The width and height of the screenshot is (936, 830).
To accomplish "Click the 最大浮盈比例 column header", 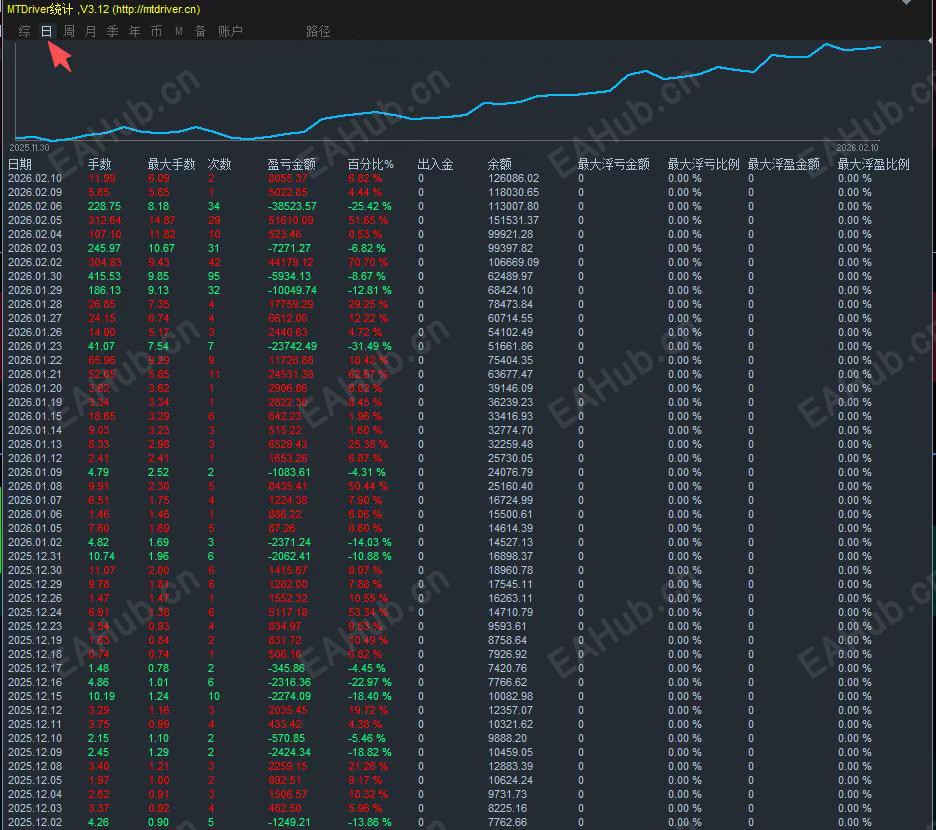I will [873, 164].
